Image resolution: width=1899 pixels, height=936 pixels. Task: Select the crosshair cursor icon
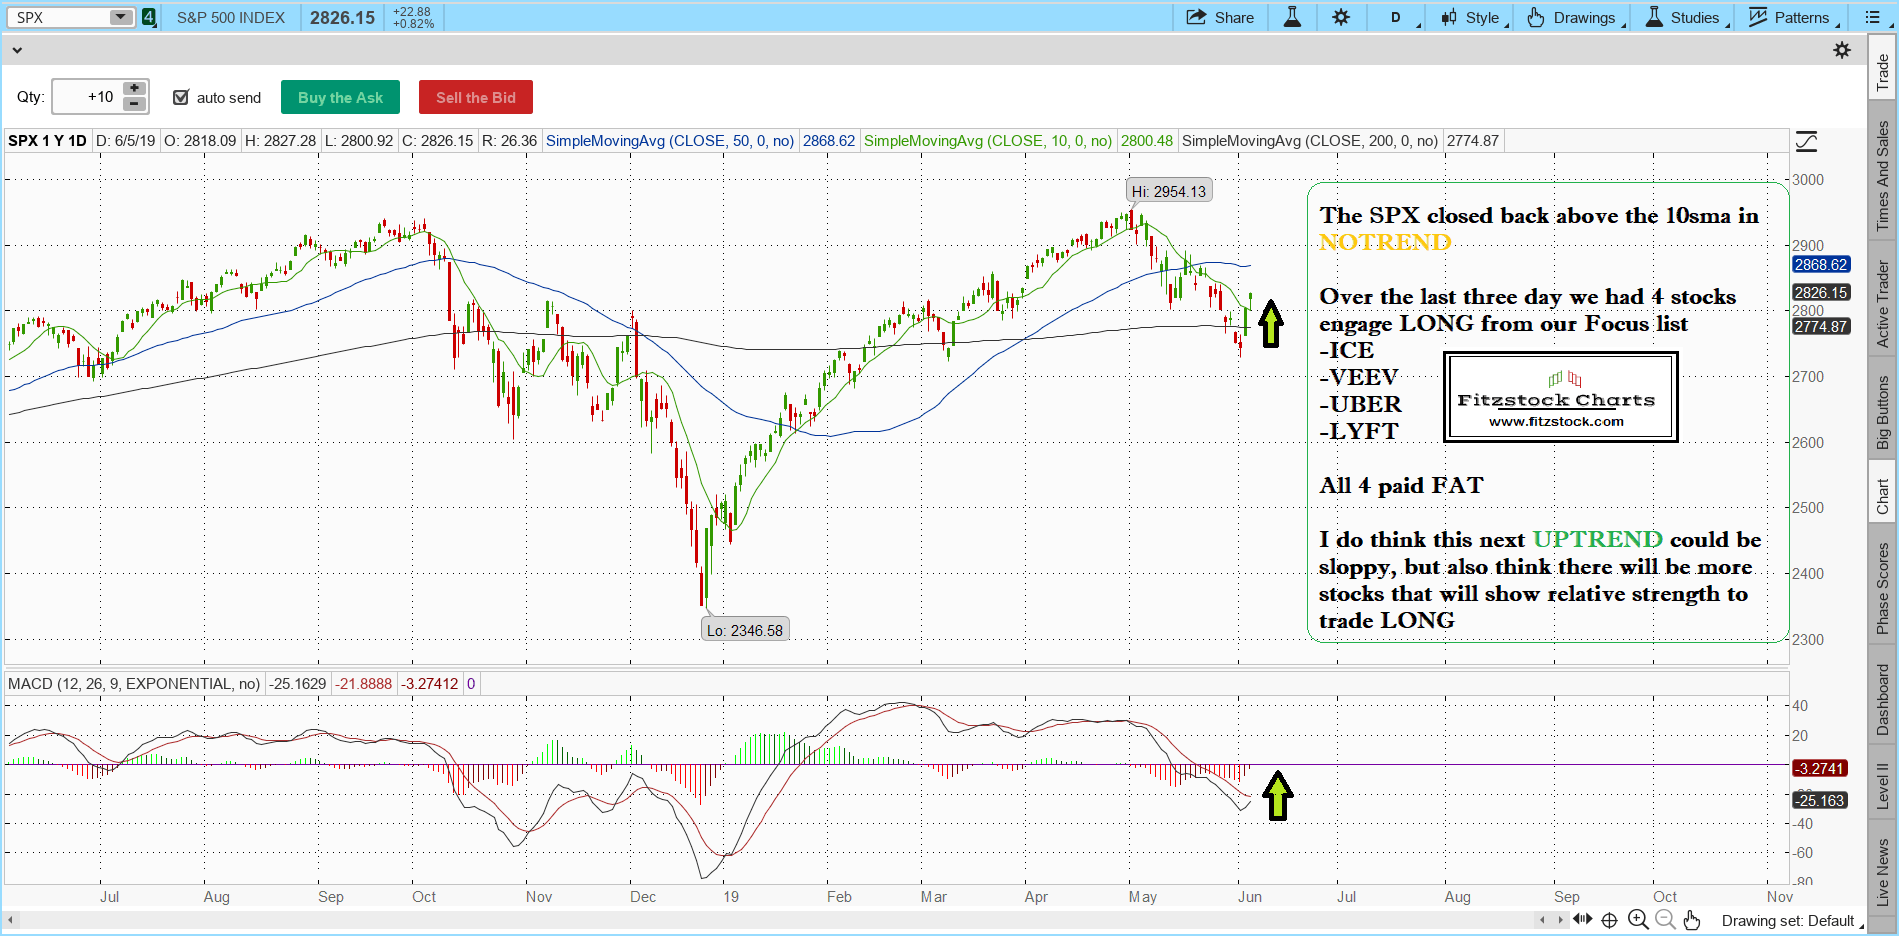coord(1610,920)
